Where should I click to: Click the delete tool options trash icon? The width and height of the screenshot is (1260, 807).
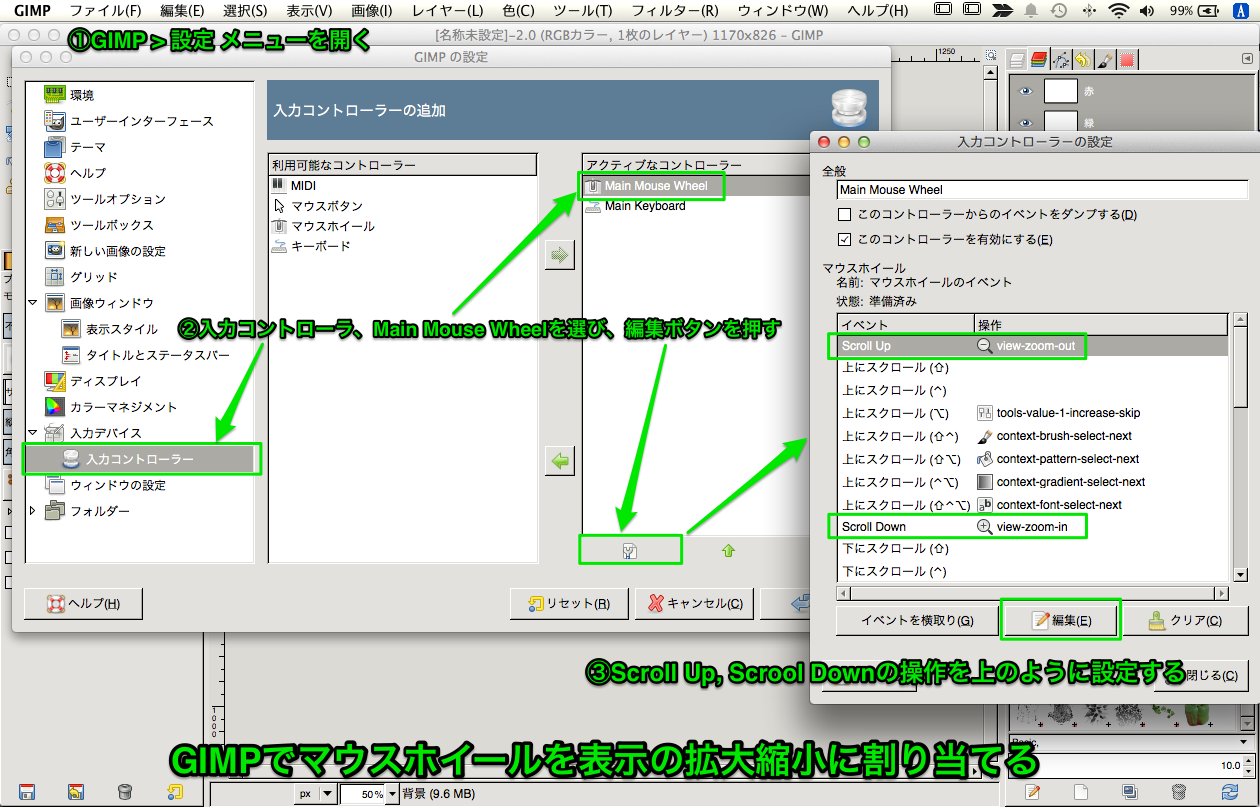[125, 792]
